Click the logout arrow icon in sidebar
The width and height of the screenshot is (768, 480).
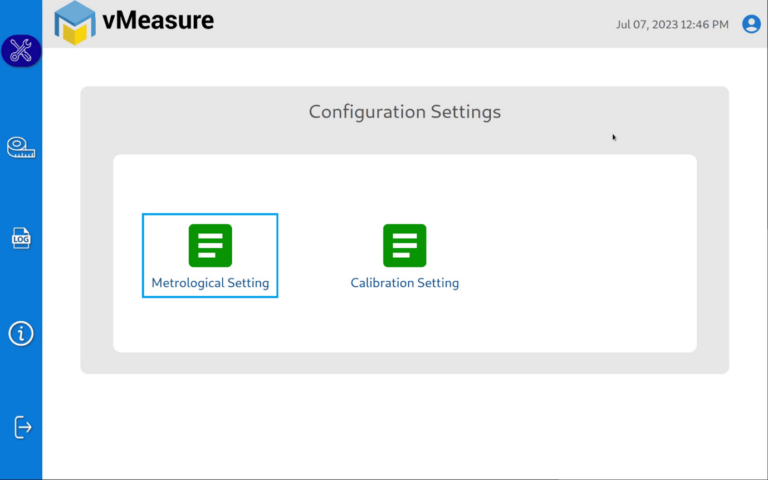23,427
